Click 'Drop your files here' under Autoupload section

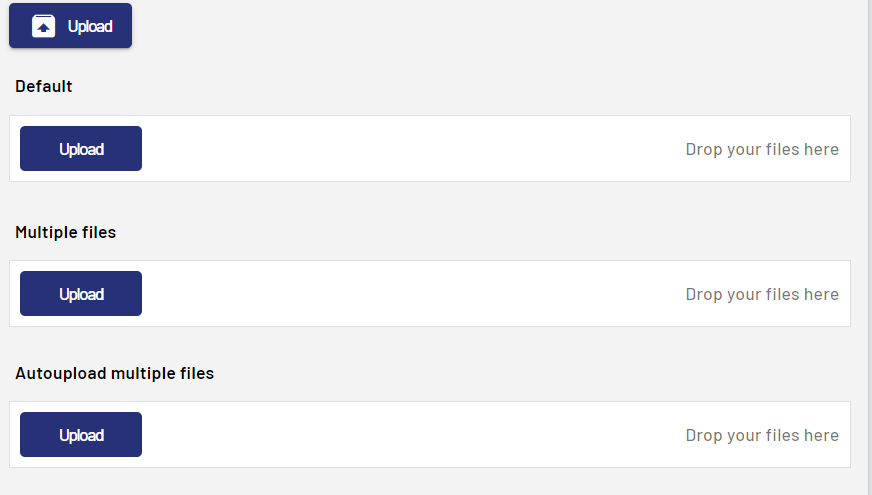762,435
